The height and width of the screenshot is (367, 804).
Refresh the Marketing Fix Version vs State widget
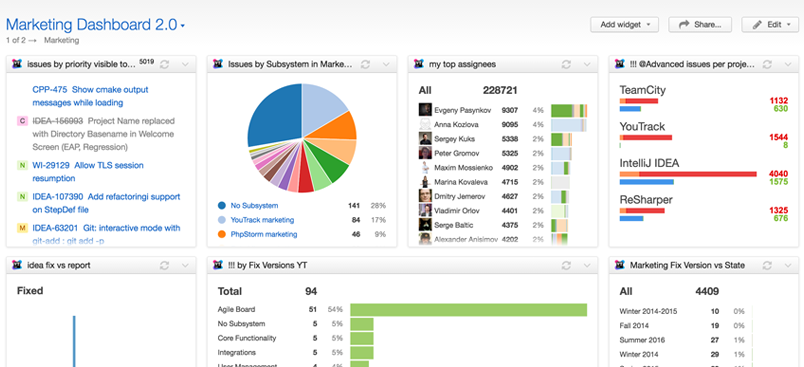click(768, 265)
